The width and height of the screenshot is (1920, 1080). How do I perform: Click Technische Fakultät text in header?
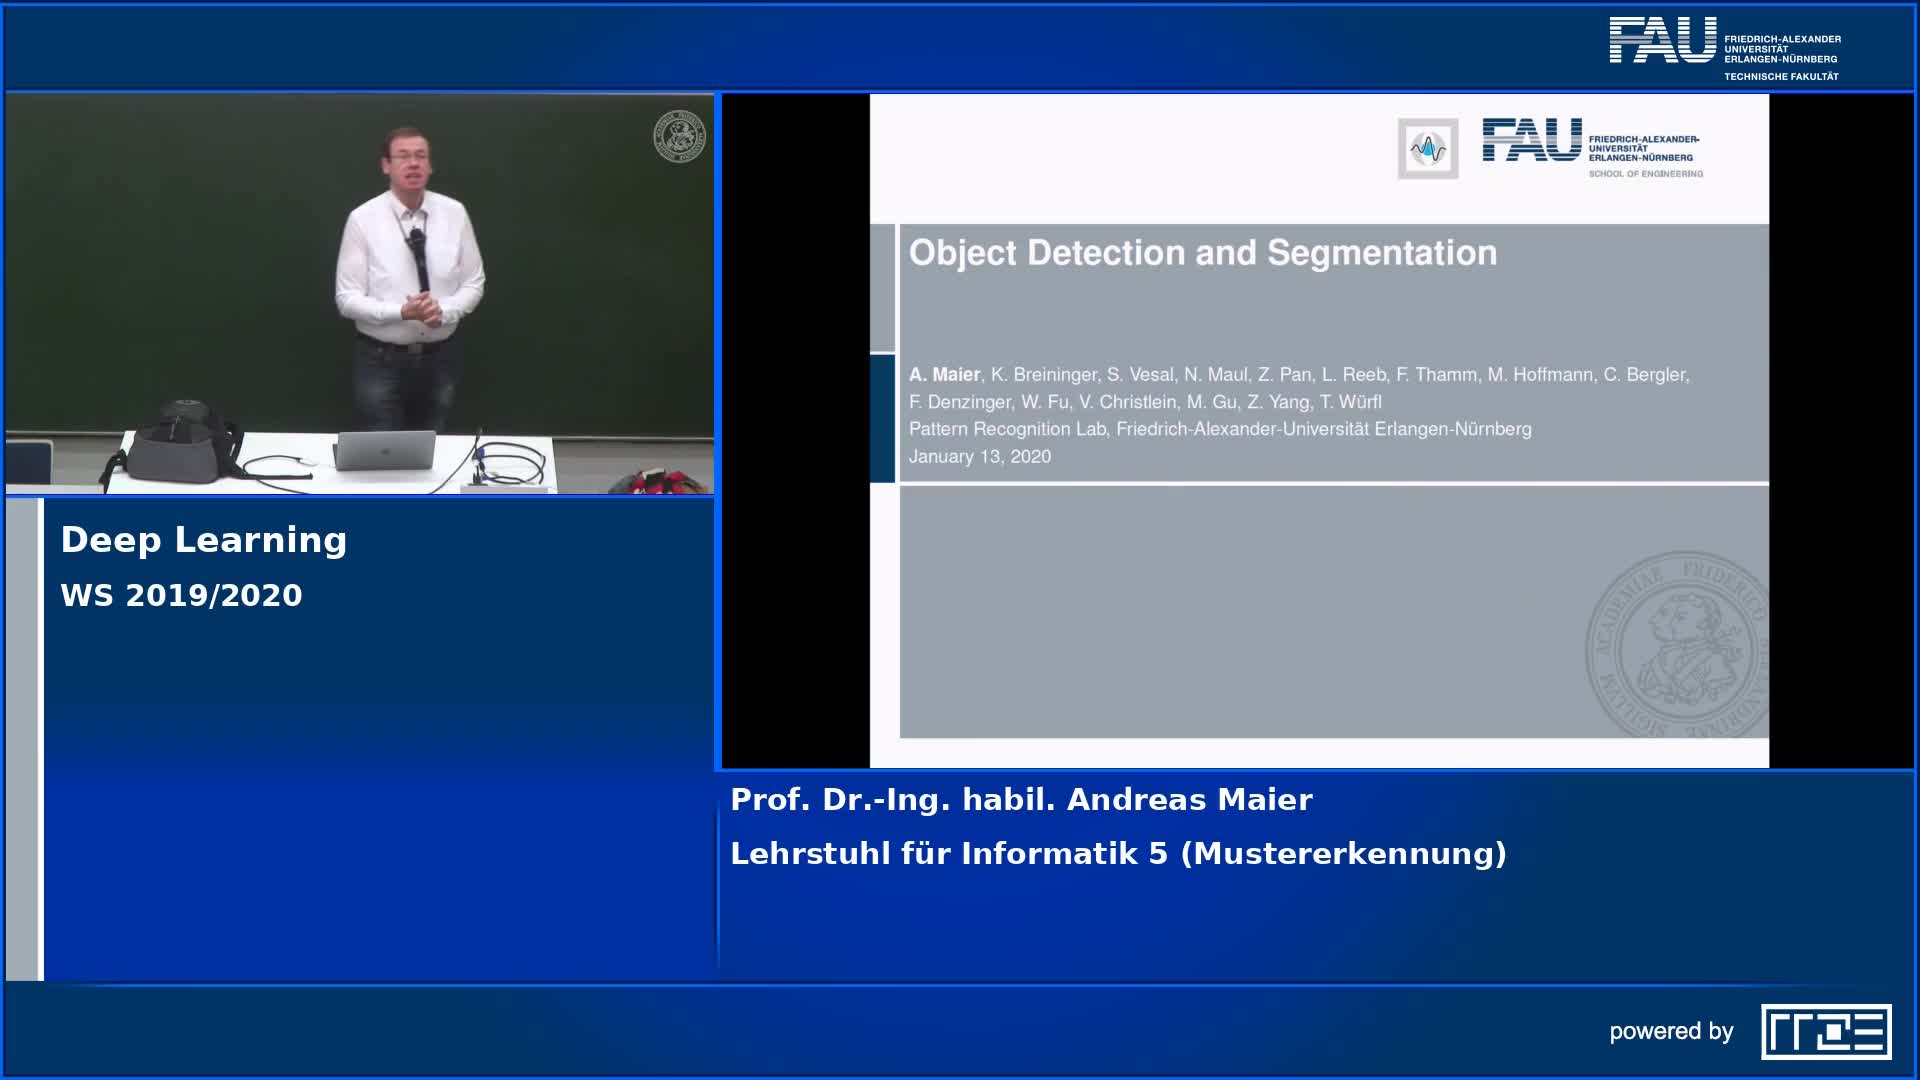(x=1780, y=76)
